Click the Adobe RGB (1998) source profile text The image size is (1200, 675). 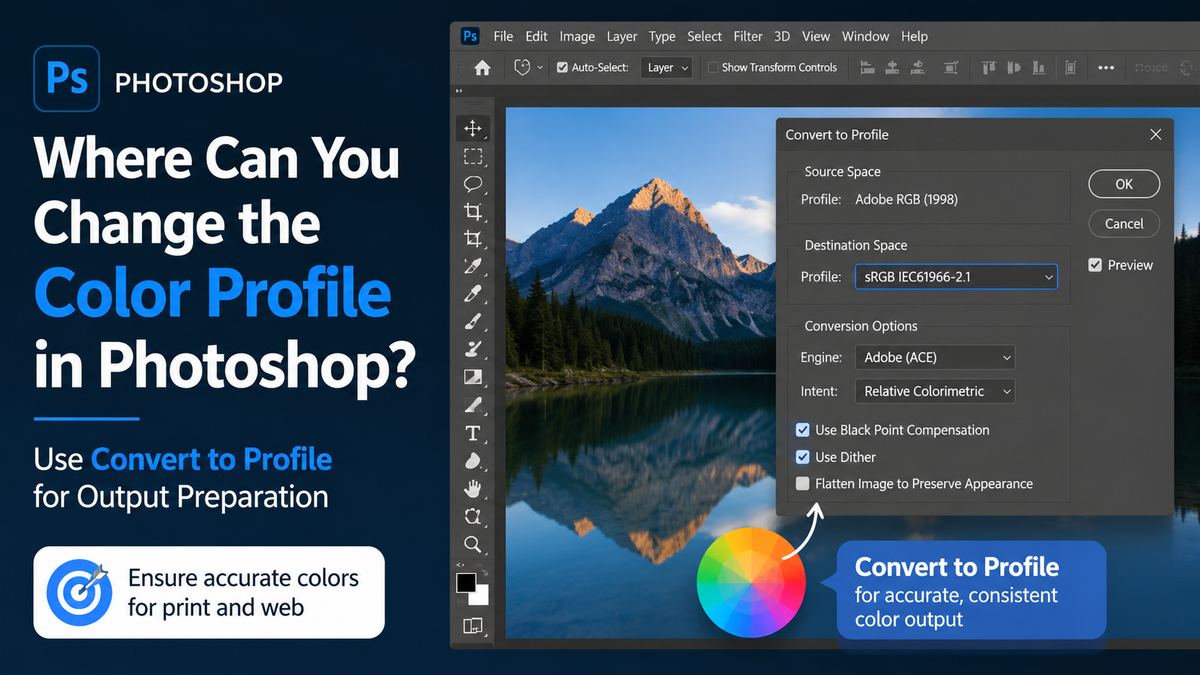click(x=906, y=199)
